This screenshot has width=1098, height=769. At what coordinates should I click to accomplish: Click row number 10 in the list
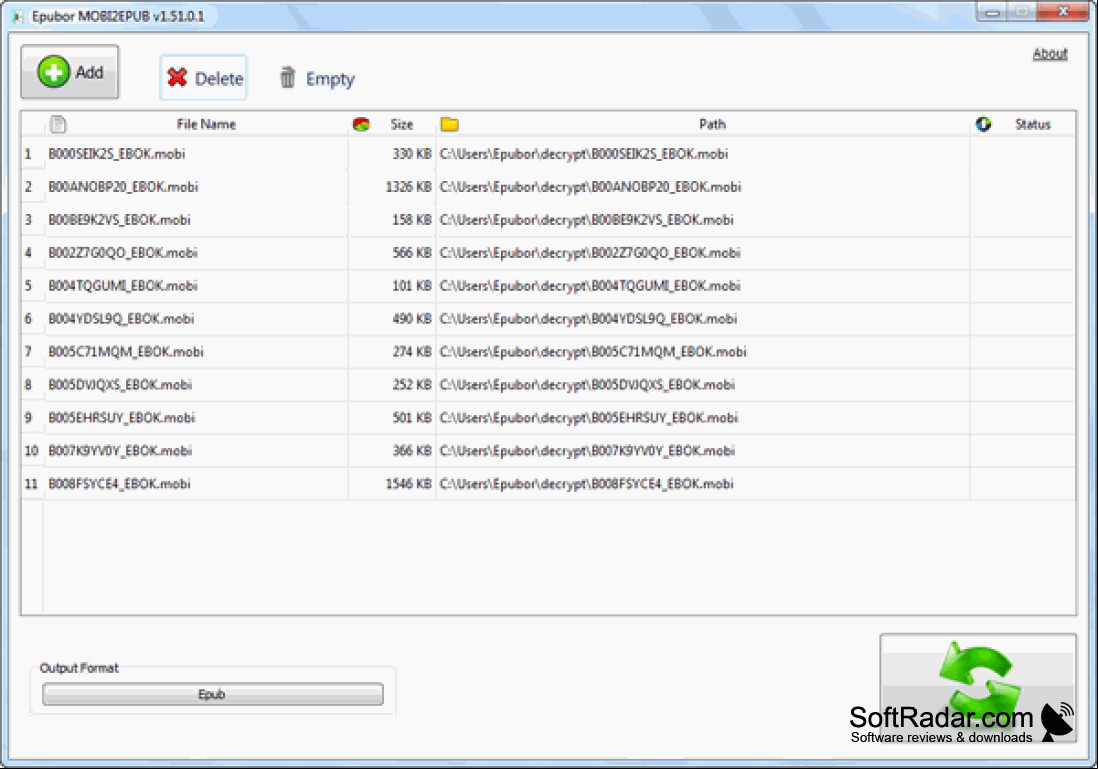(32, 450)
